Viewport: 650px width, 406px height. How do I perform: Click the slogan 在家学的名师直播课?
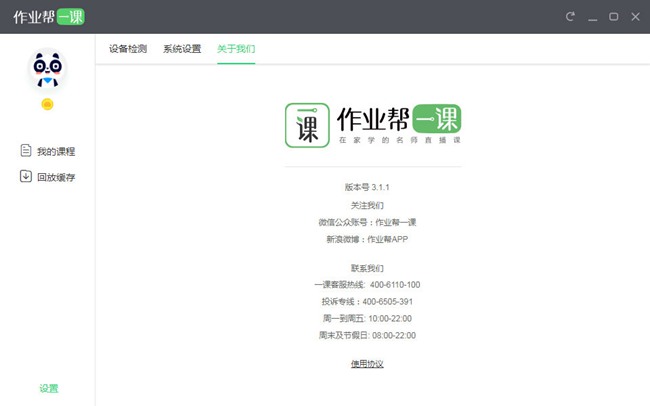[x=400, y=140]
